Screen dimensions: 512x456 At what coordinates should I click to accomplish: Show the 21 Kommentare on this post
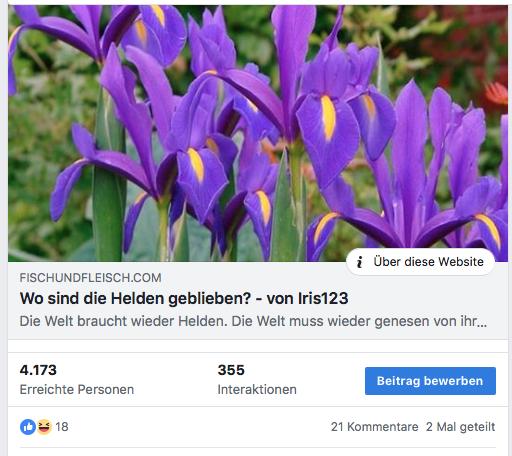[375, 427]
